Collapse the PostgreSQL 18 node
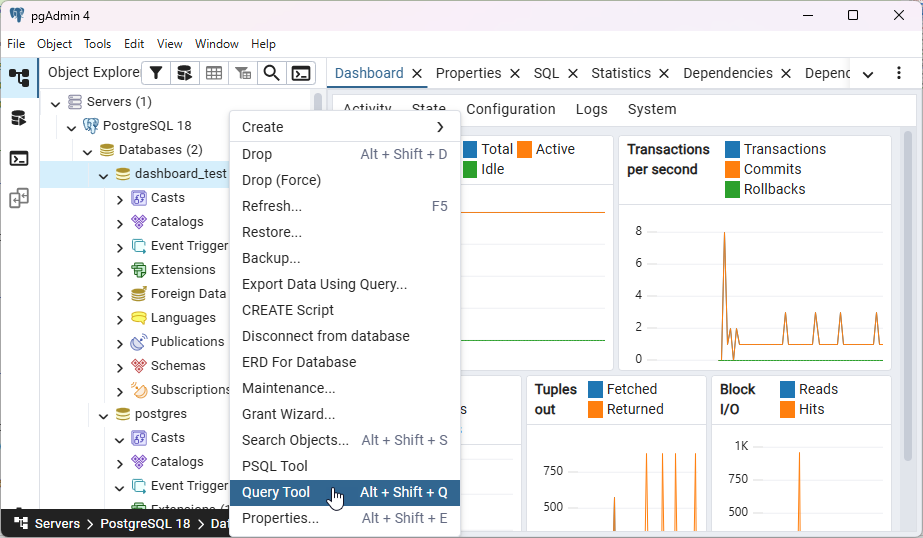The image size is (923, 538). click(x=71, y=128)
